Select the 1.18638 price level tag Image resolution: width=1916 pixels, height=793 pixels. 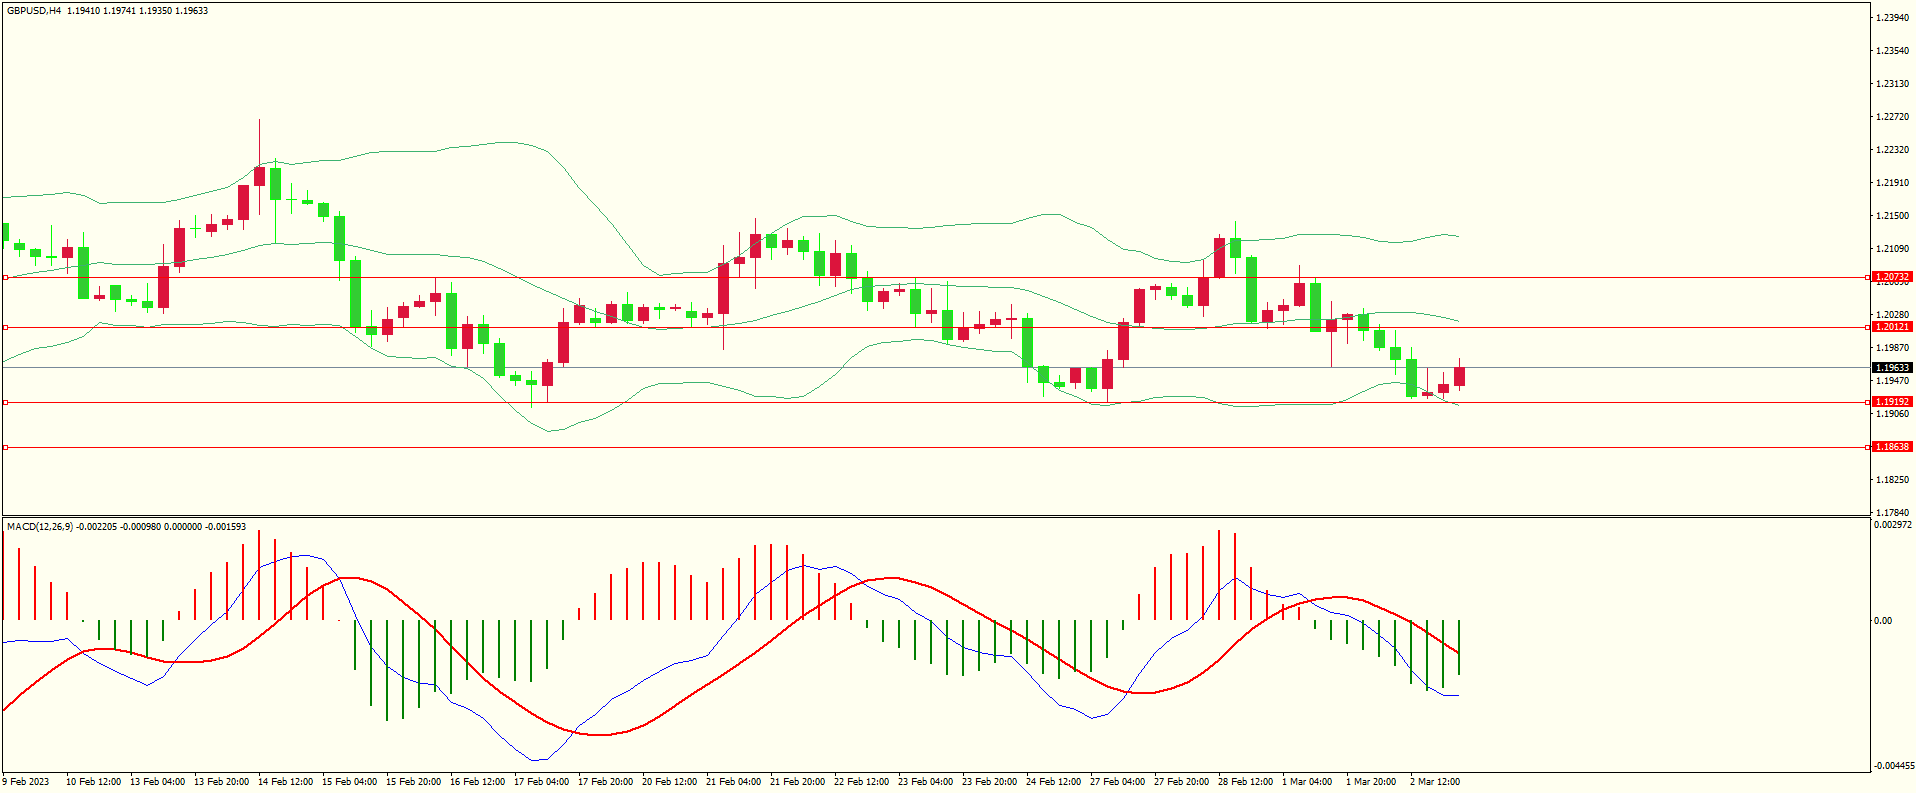coord(1891,447)
